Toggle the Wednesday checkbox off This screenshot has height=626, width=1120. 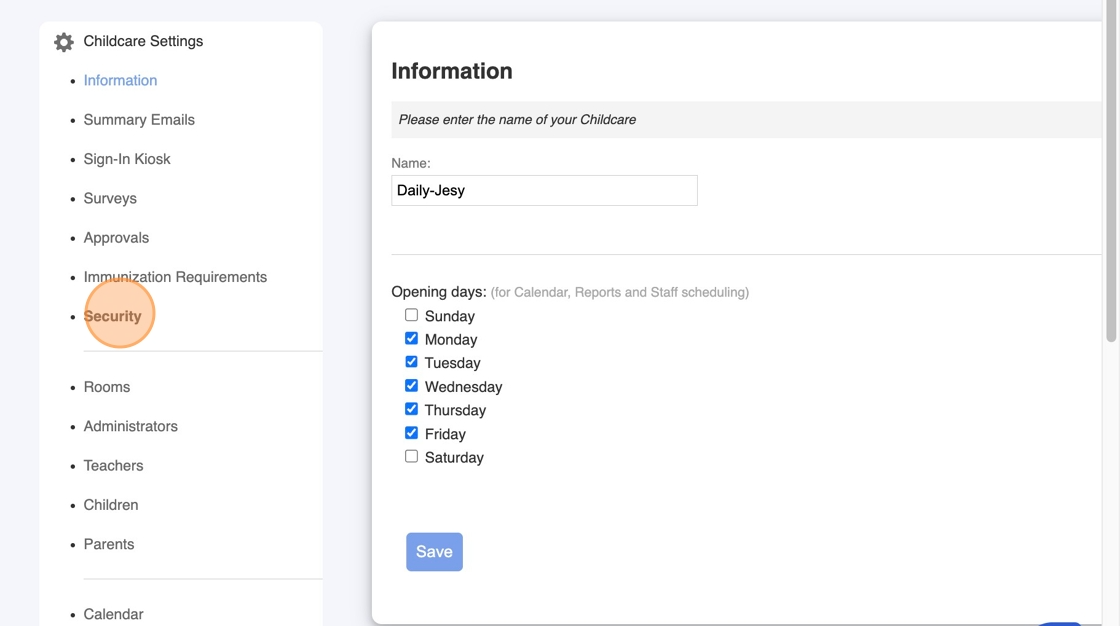411,386
